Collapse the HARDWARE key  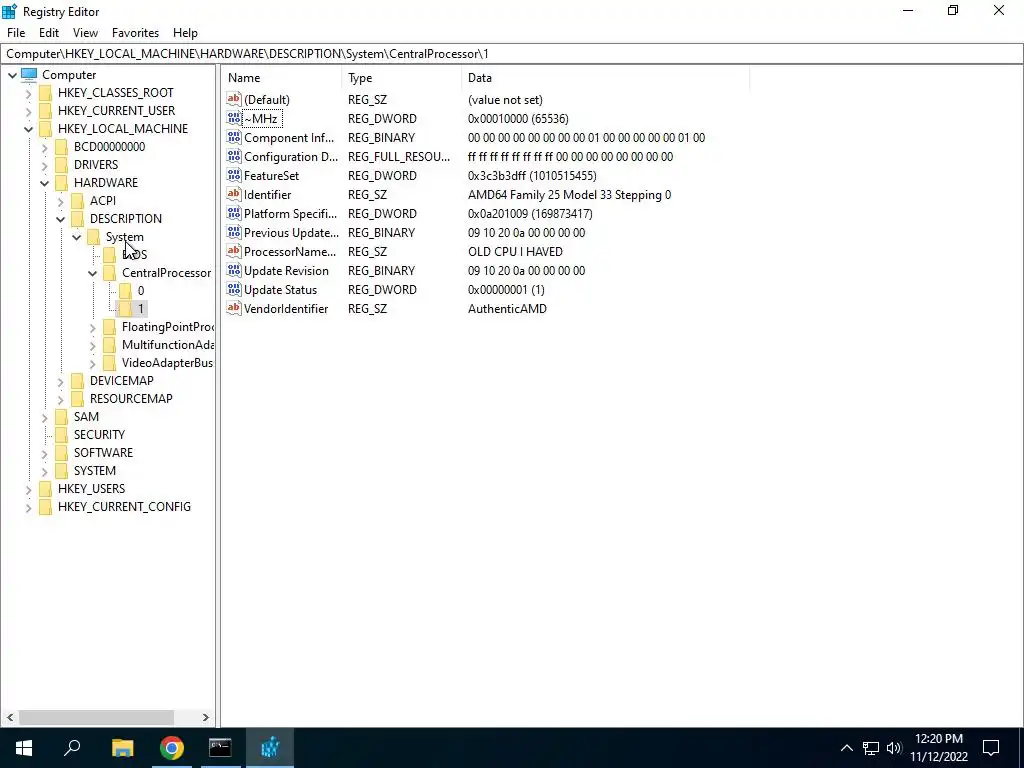coord(44,183)
